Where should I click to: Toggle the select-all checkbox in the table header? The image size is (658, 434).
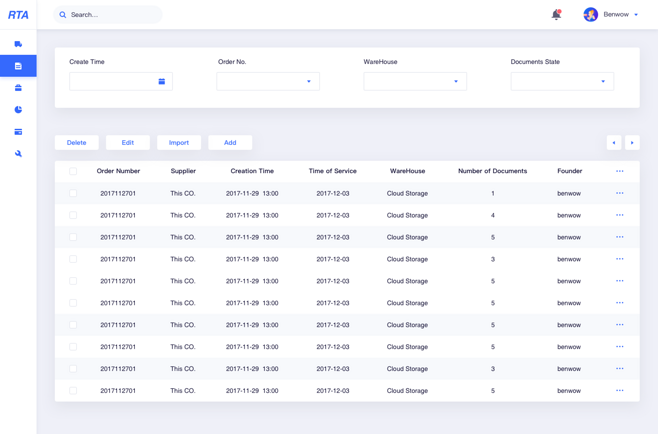point(73,171)
